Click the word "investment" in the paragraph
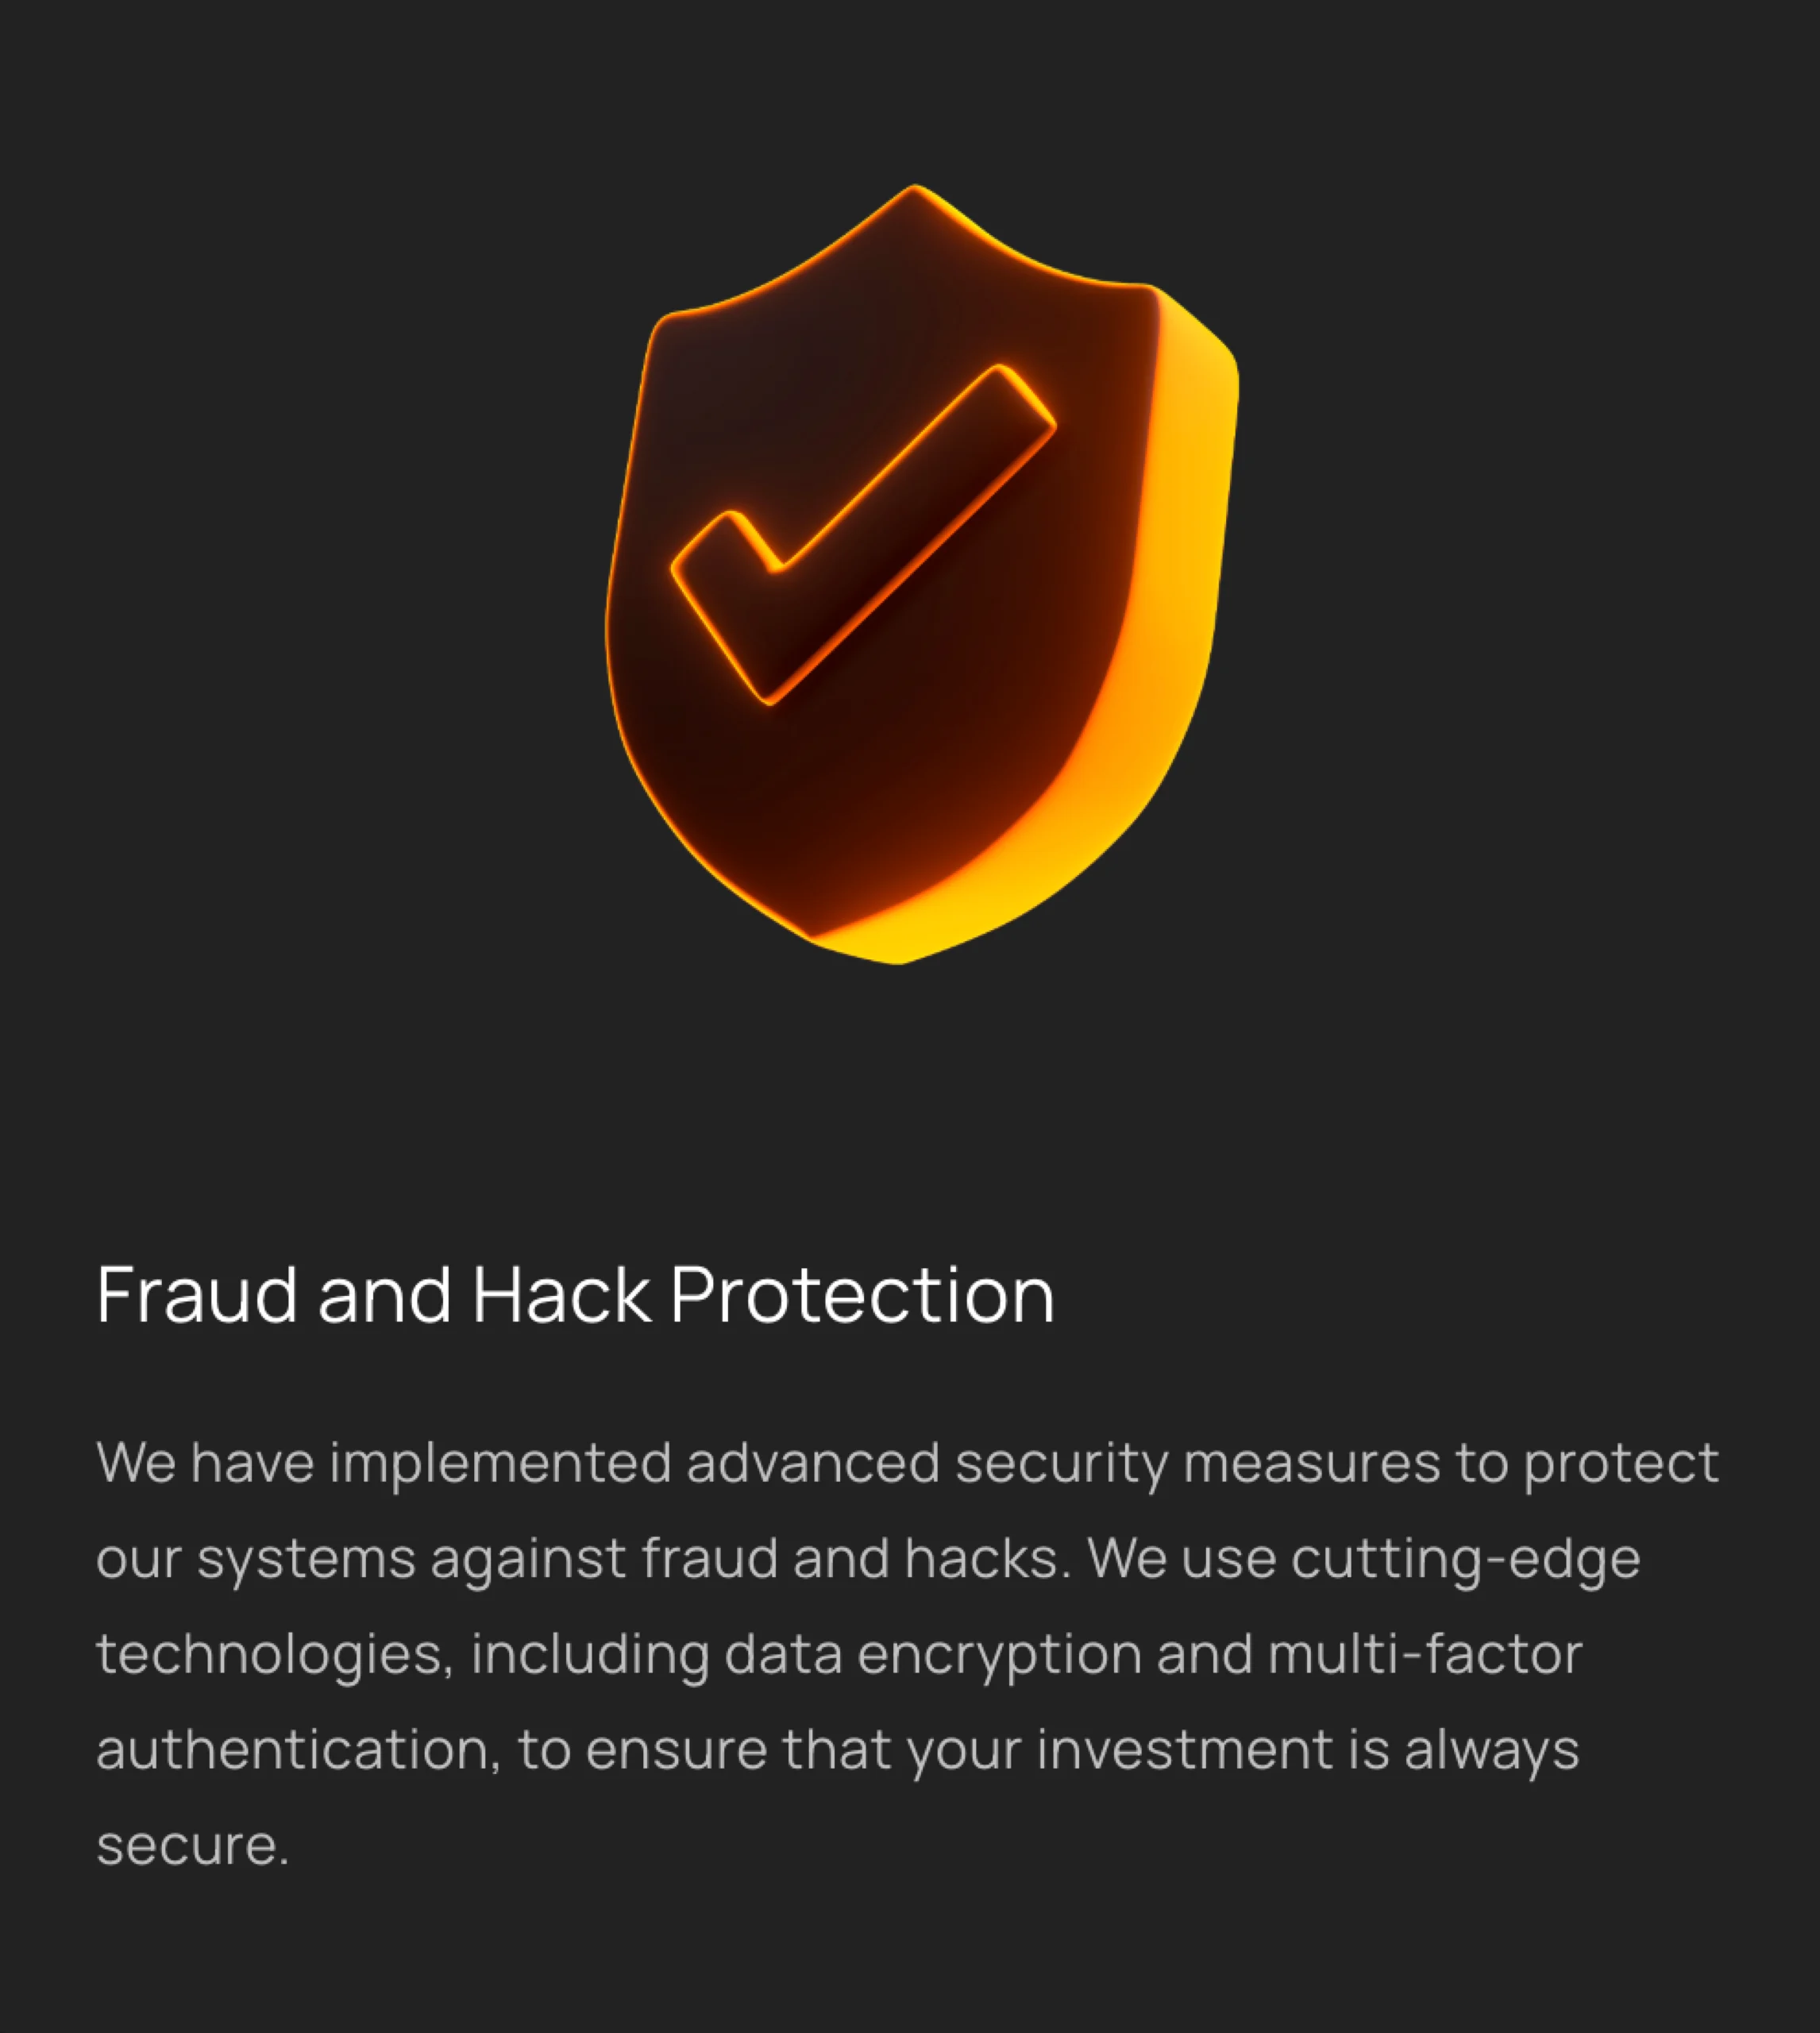 coord(1185,1750)
